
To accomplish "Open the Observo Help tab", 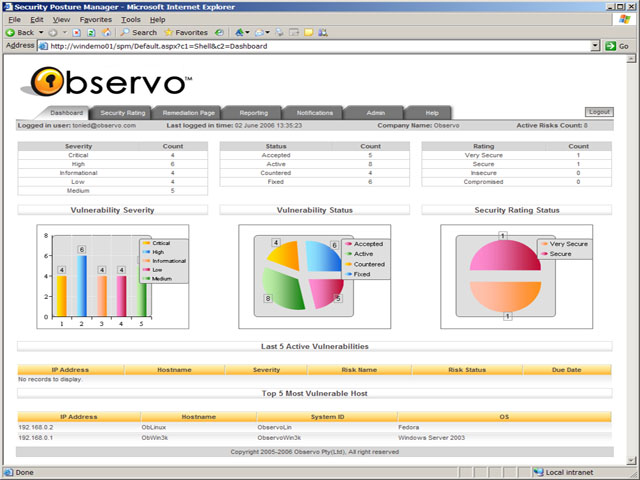I will pos(432,113).
